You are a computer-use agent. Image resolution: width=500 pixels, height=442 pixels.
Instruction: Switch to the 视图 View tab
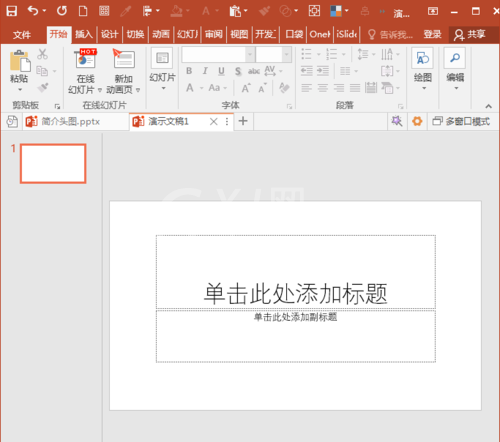pos(239,34)
